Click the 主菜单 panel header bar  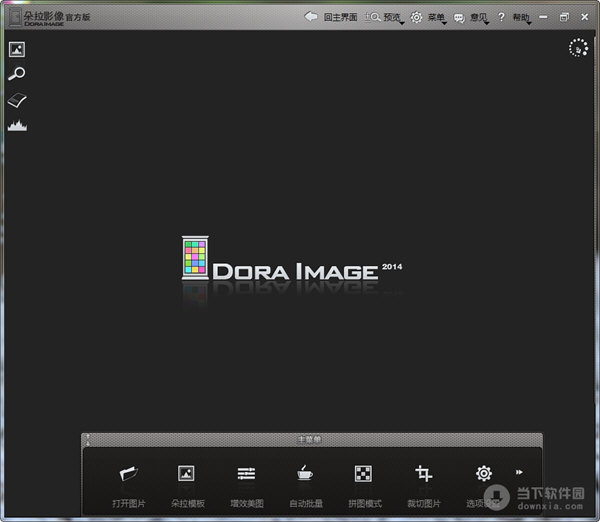pyautogui.click(x=311, y=440)
